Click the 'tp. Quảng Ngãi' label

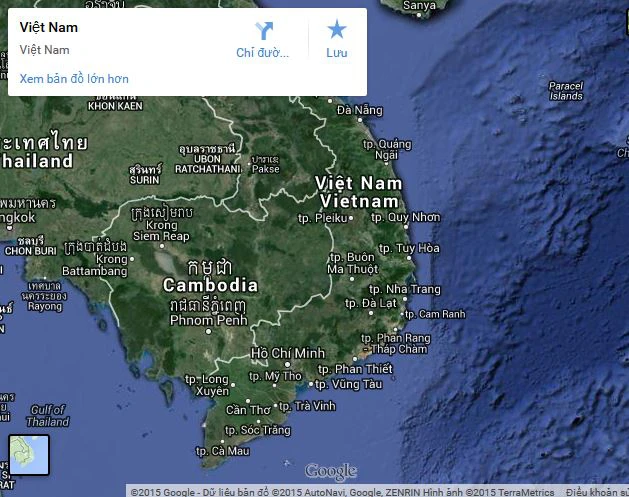point(387,149)
